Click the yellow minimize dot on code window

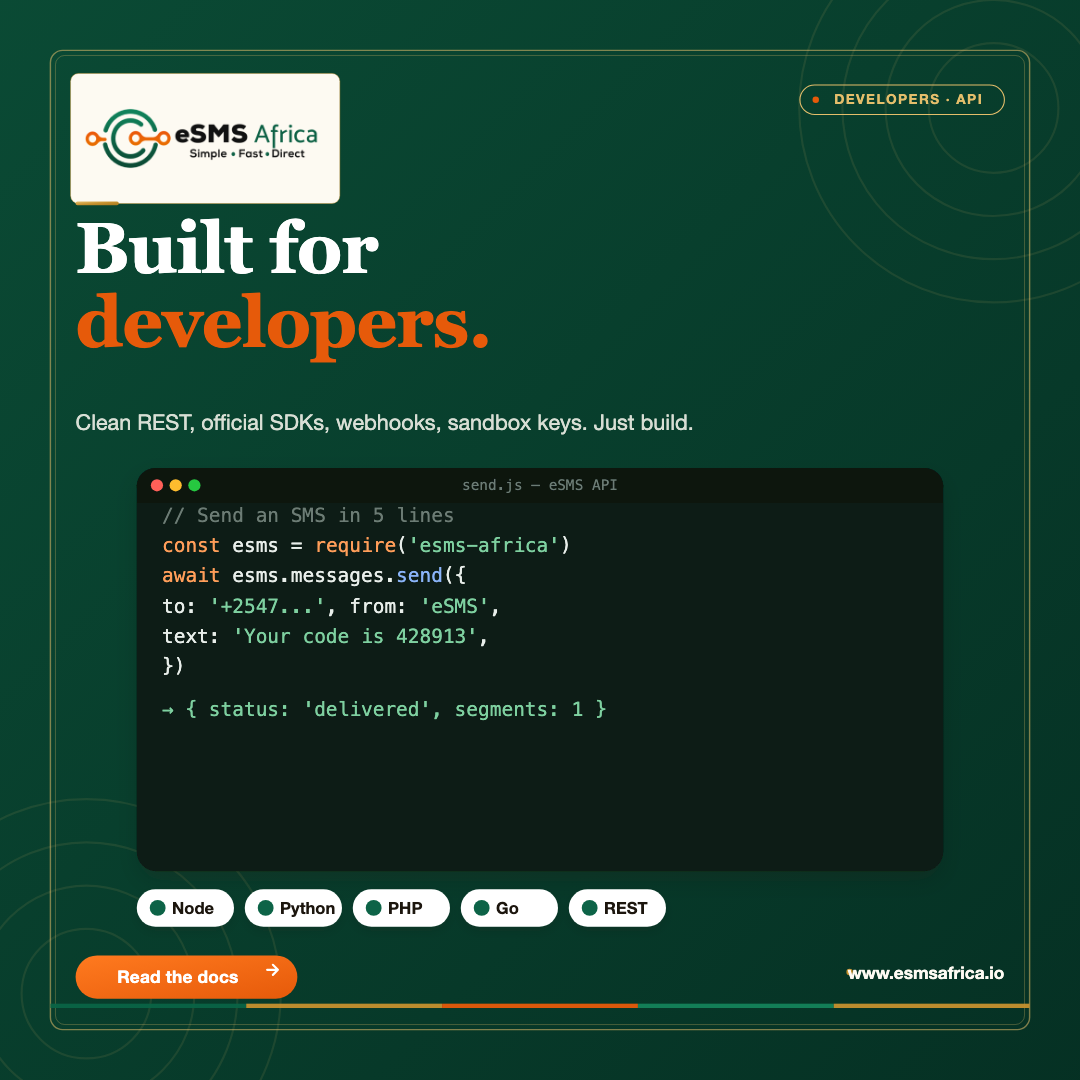pyautogui.click(x=176, y=485)
